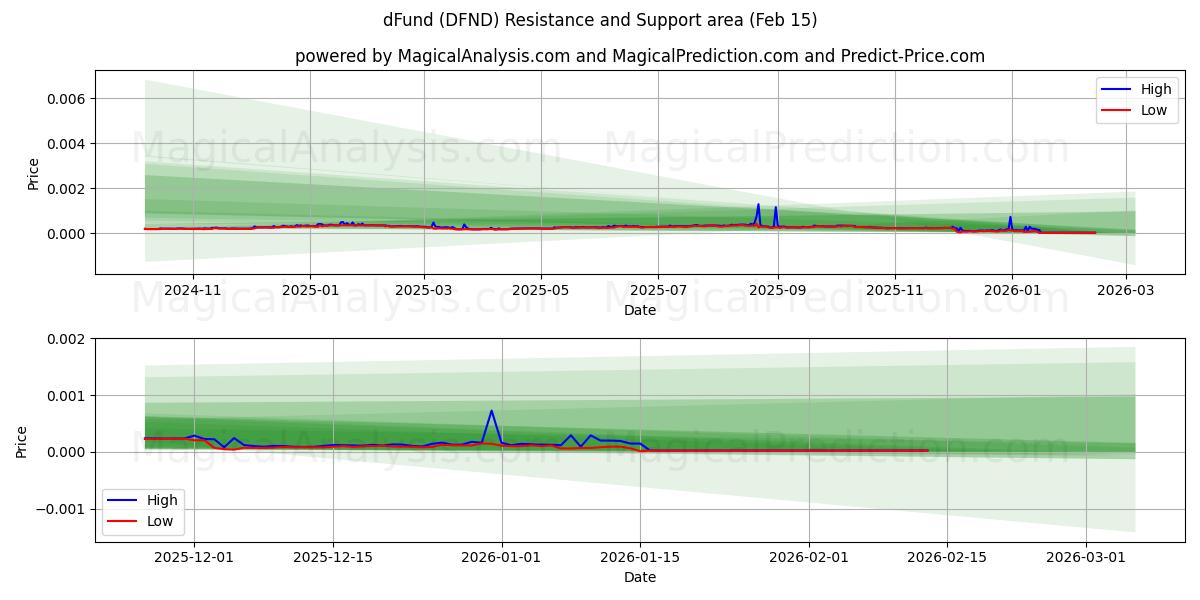The image size is (1200, 600).
Task: Click the top chart 'Price' axis label
Action: point(33,173)
